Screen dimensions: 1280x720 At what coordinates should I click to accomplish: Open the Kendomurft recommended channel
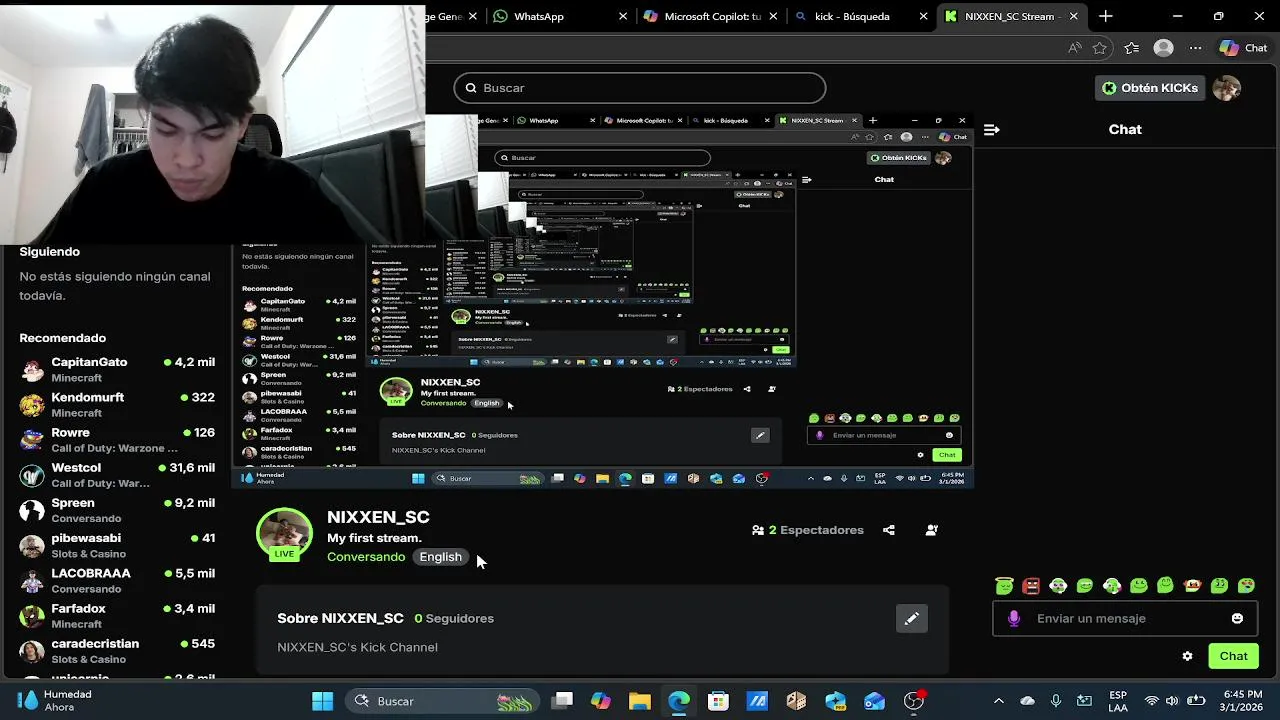117,404
